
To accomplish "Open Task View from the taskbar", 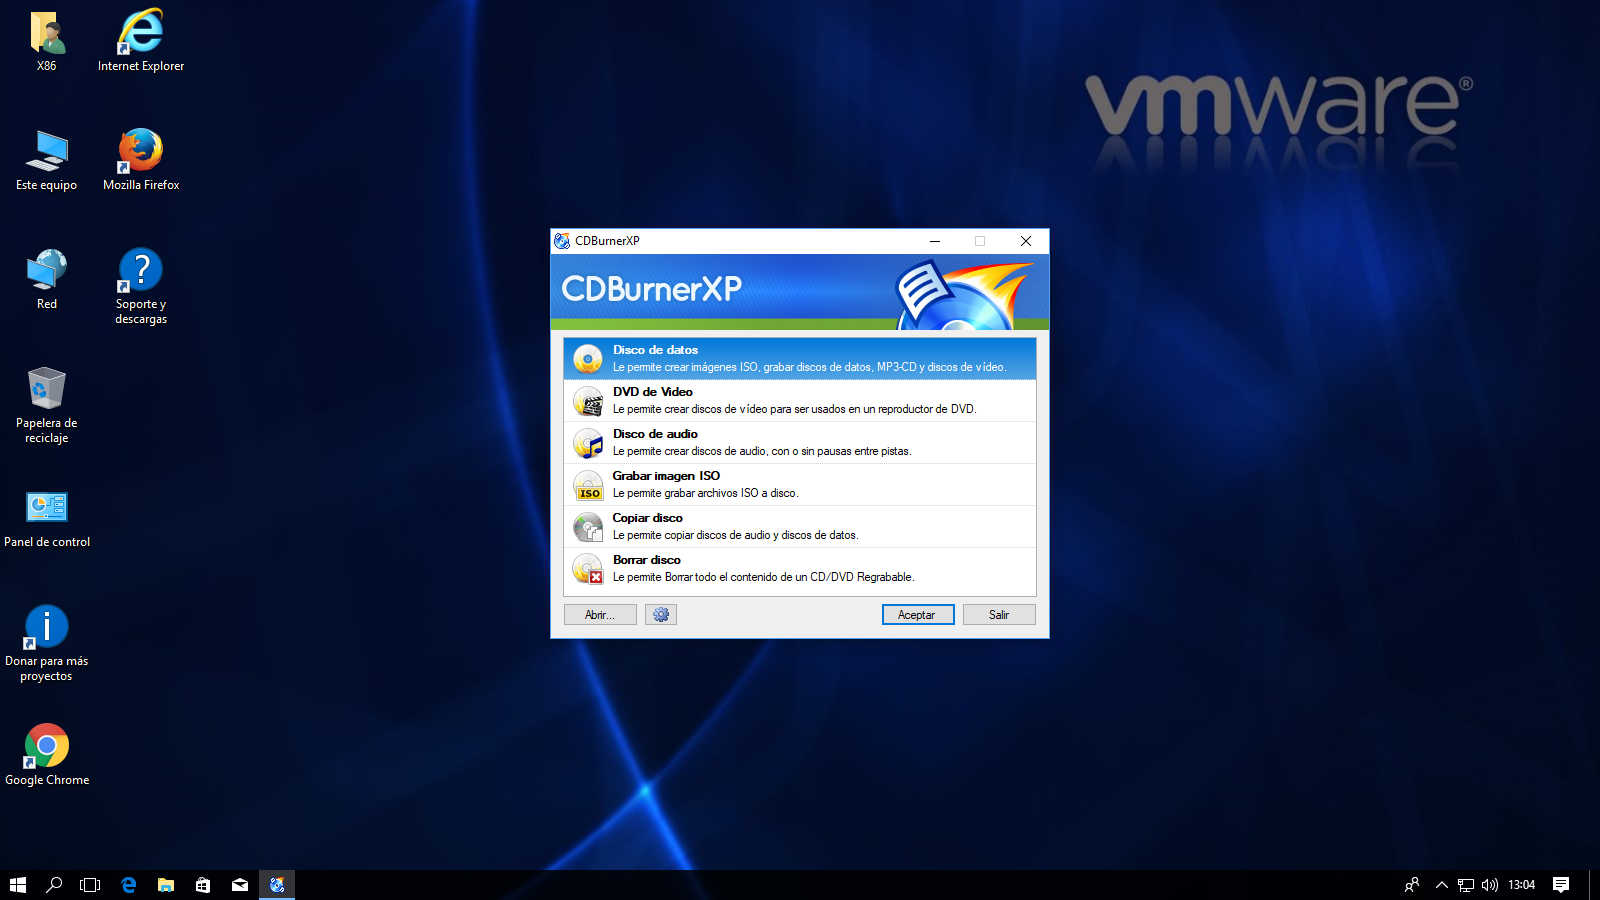I will tap(90, 885).
